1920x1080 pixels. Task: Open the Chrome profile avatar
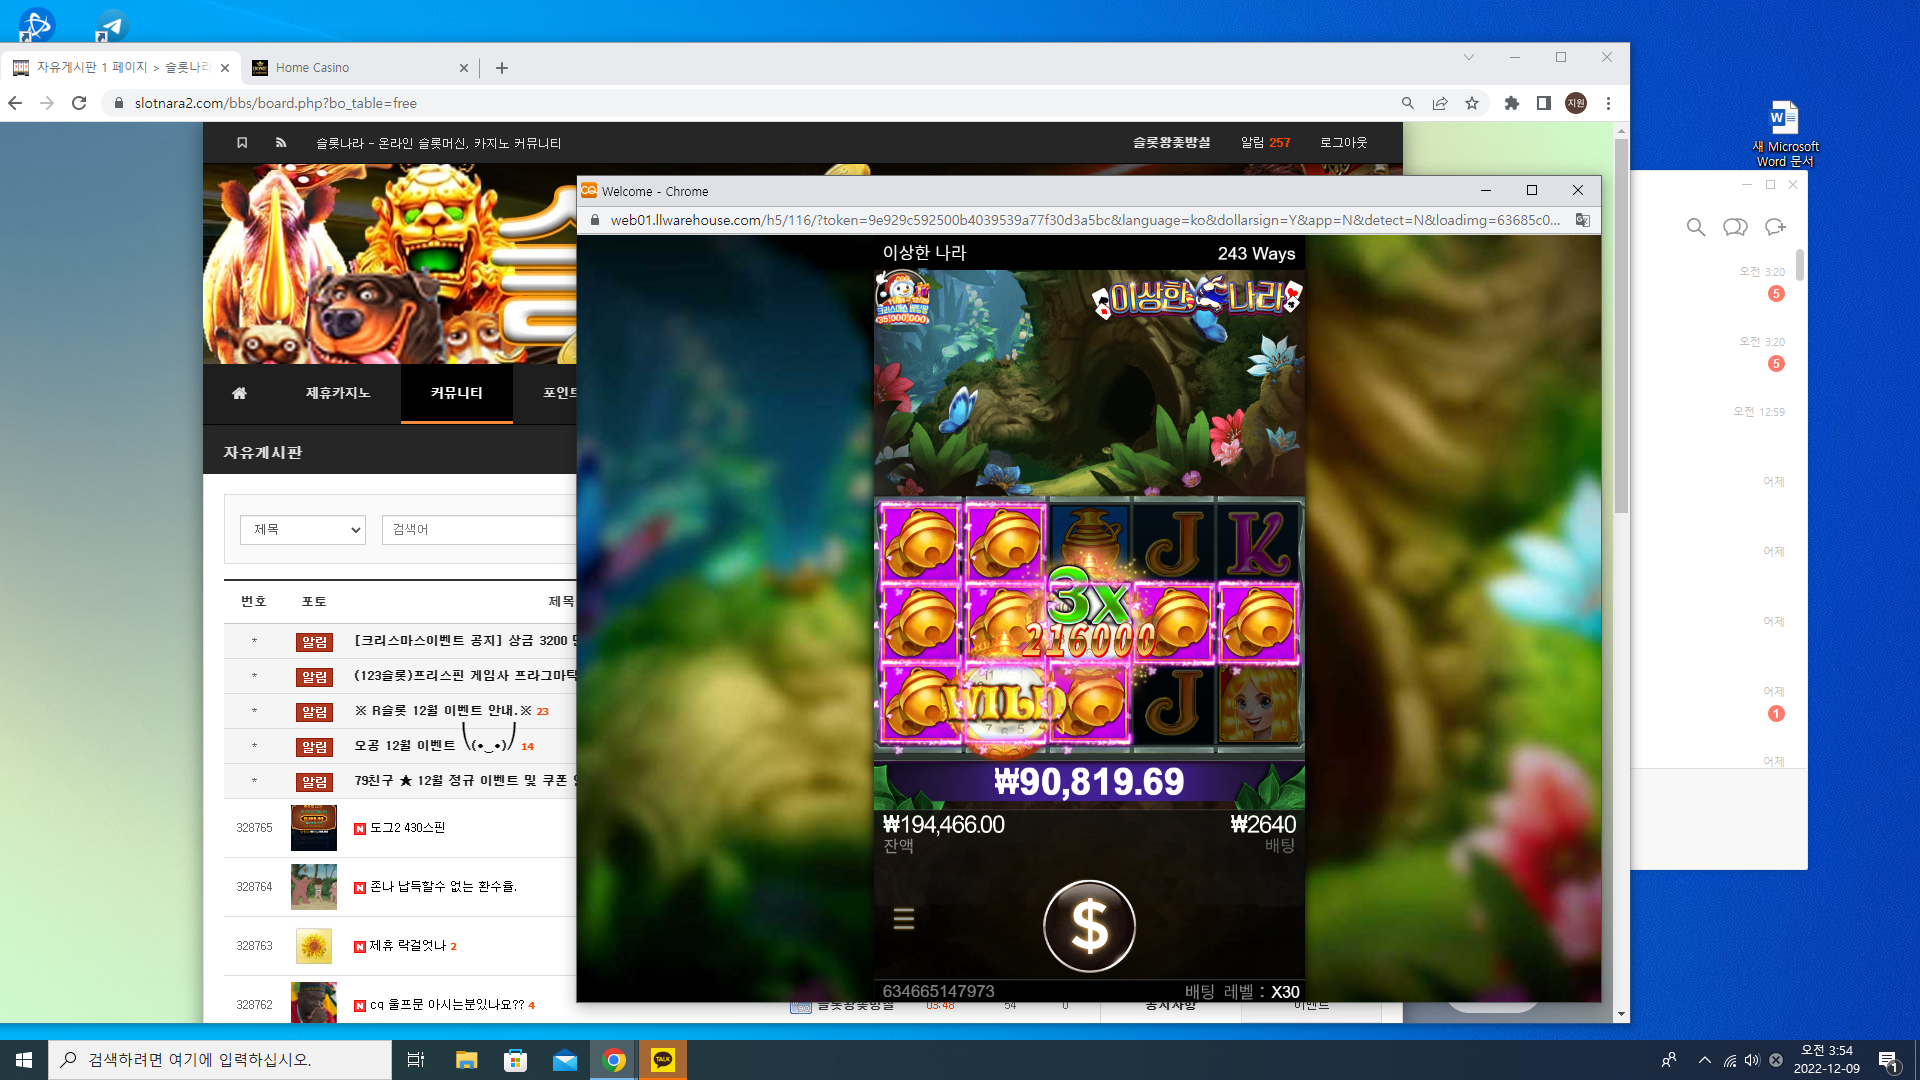click(1576, 103)
